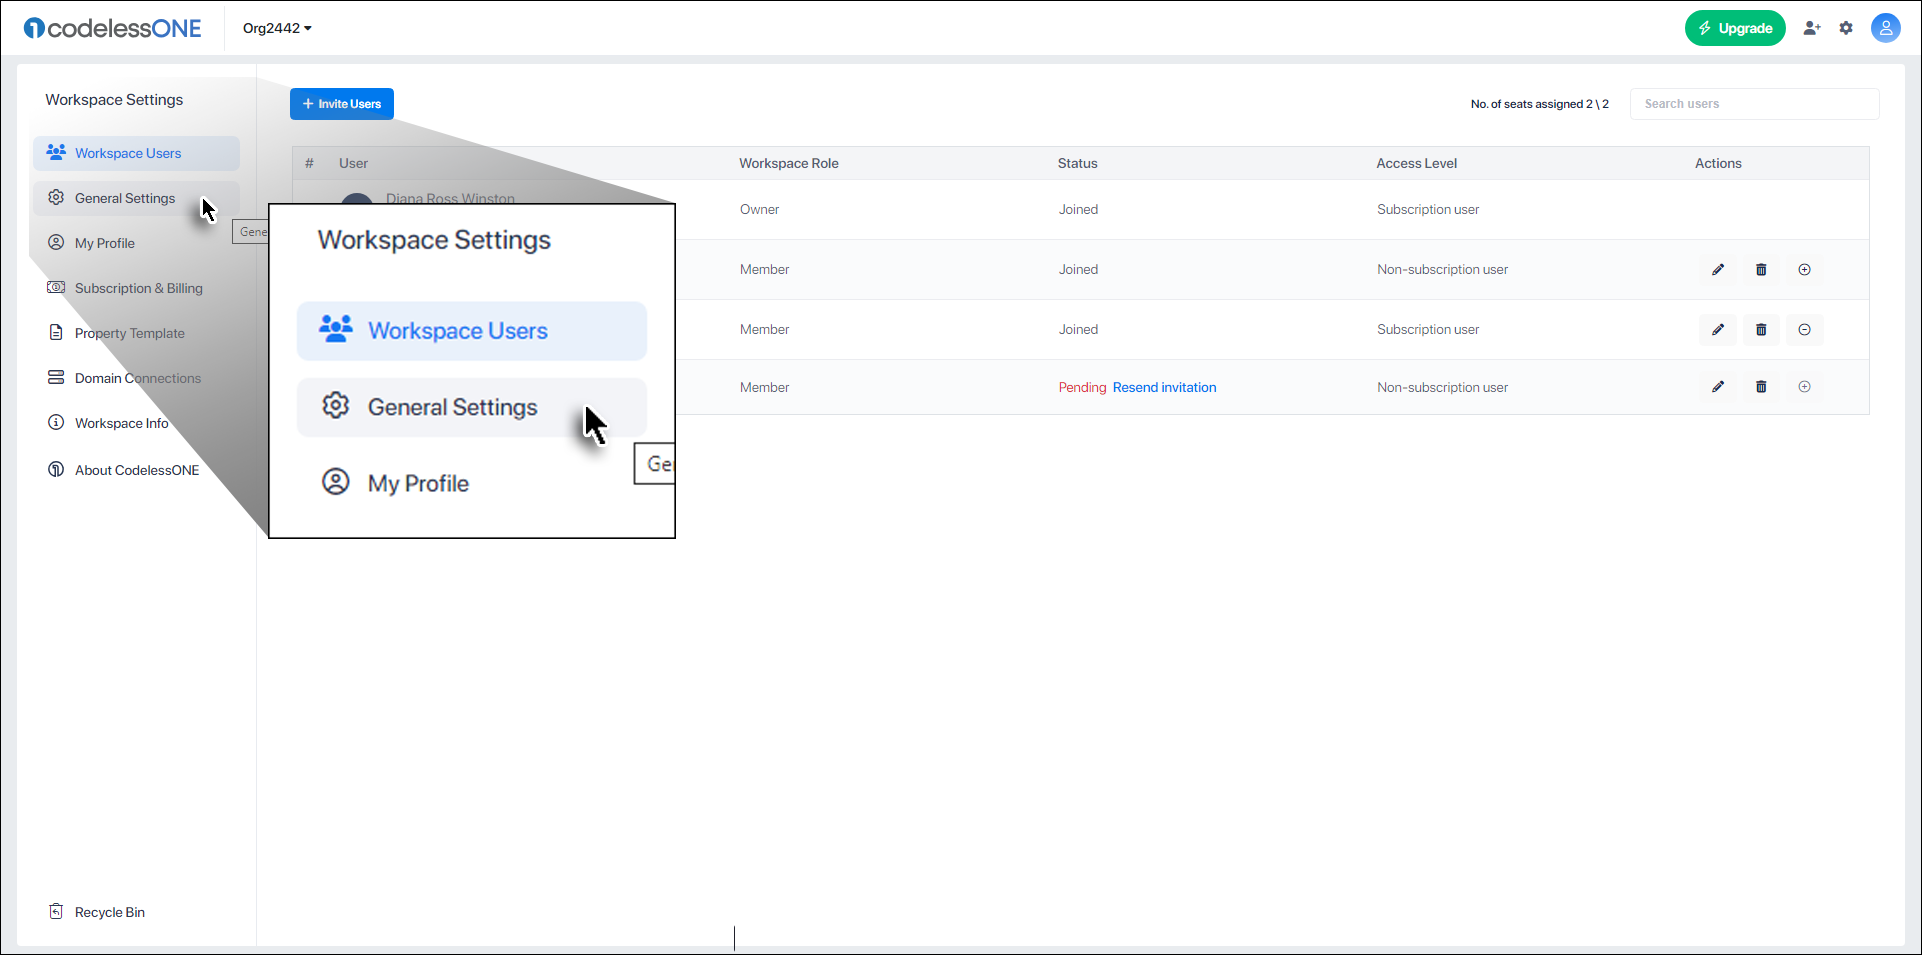Click Subscription user in the Owner row
Image resolution: width=1922 pixels, height=955 pixels.
tap(1427, 209)
